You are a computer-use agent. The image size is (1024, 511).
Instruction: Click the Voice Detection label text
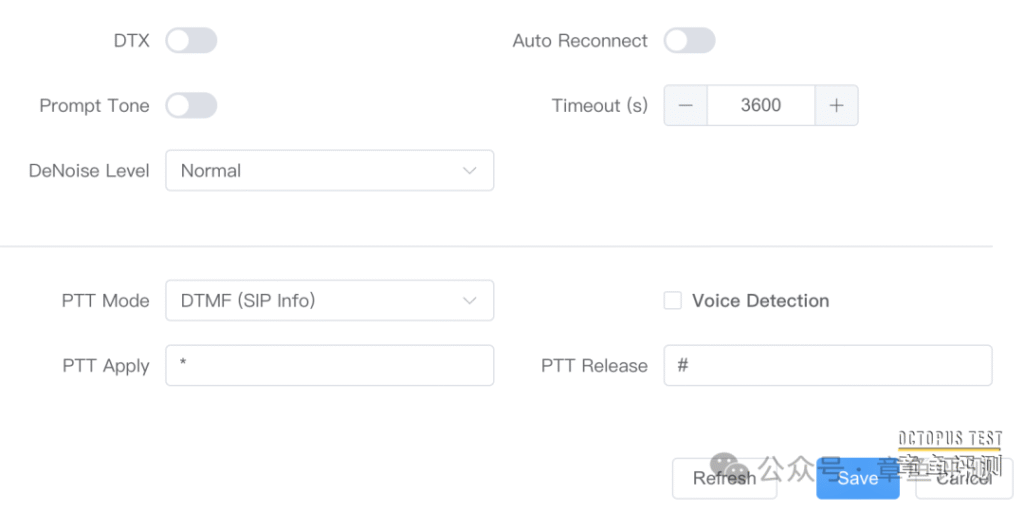[x=761, y=301]
